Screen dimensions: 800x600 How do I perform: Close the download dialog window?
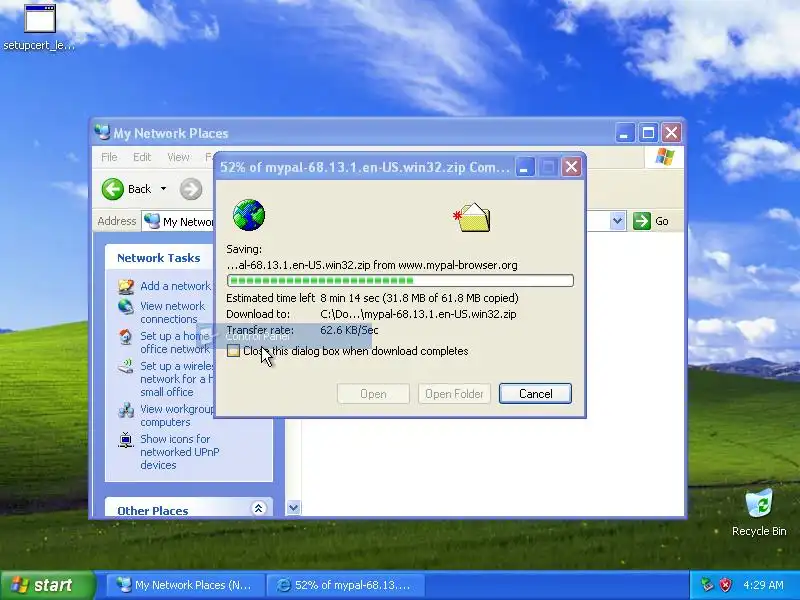tap(571, 167)
